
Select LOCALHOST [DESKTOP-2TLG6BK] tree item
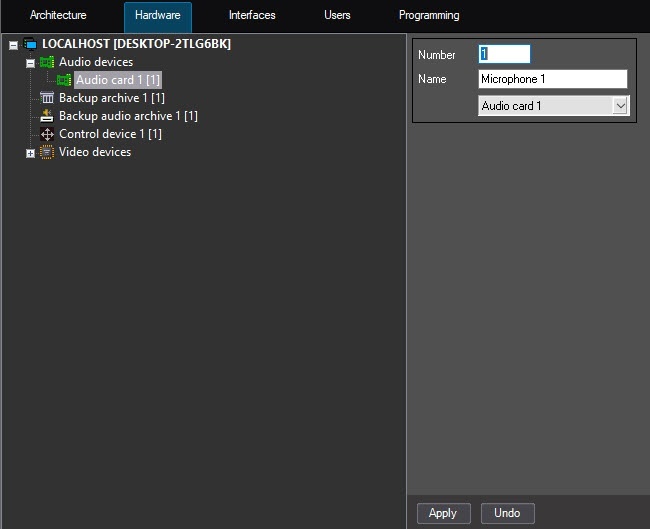pos(136,44)
